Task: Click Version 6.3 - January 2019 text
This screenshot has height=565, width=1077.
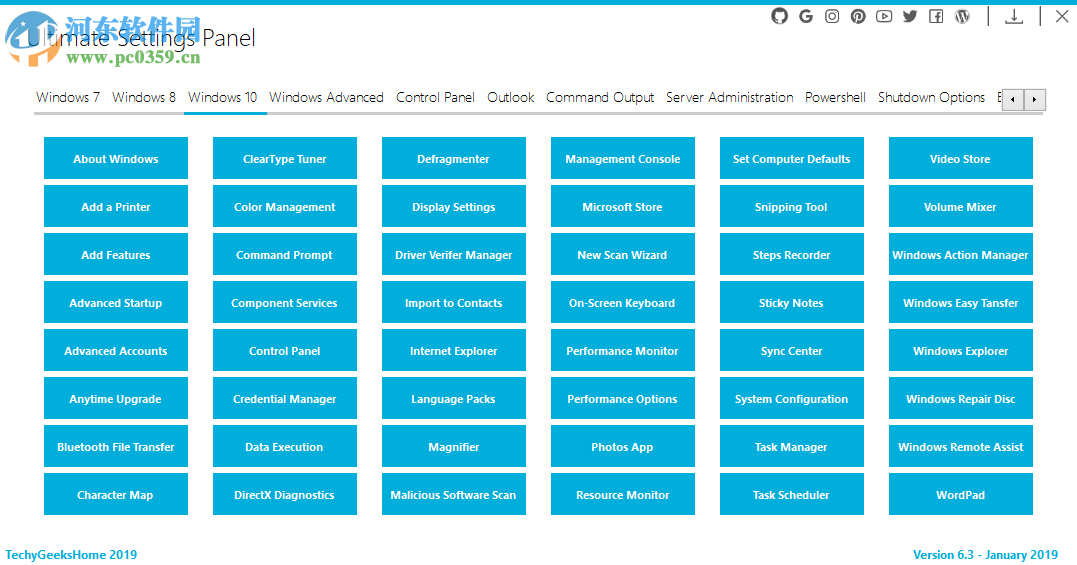Action: [x=985, y=554]
